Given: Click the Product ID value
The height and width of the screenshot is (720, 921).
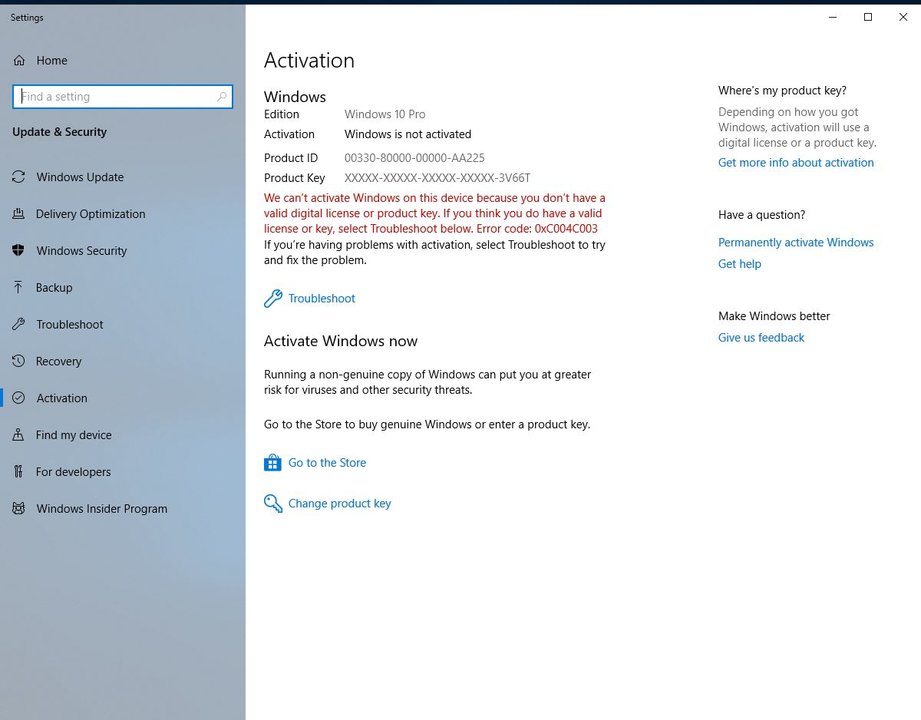Looking at the screenshot, I should 414,158.
